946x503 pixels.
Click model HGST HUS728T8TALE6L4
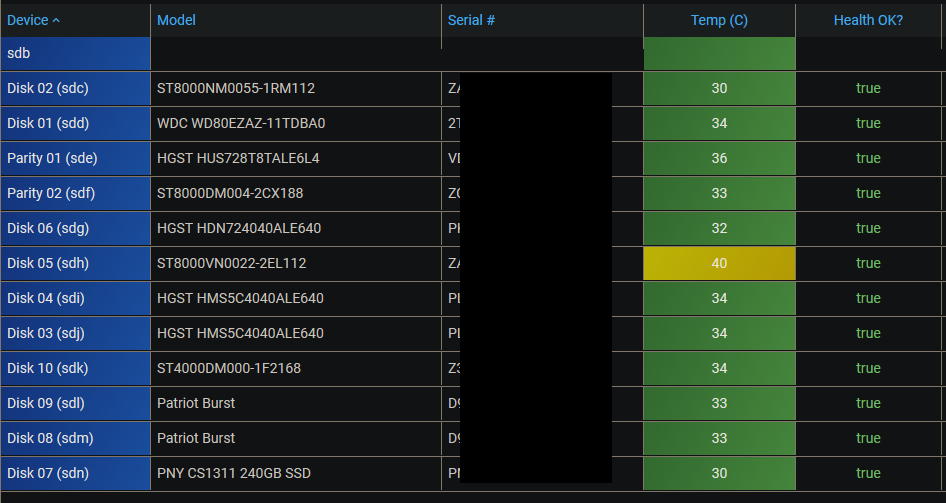238,158
